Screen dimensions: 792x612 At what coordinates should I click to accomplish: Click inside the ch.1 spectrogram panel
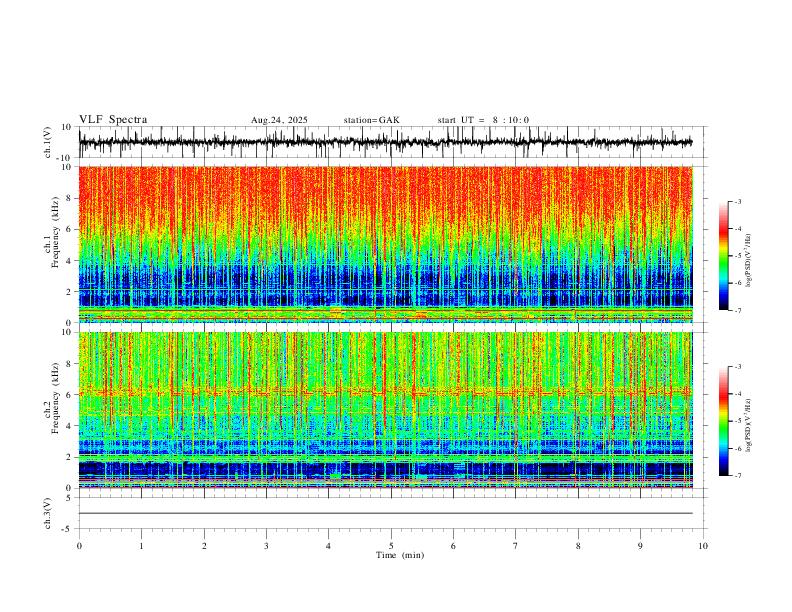click(x=385, y=244)
